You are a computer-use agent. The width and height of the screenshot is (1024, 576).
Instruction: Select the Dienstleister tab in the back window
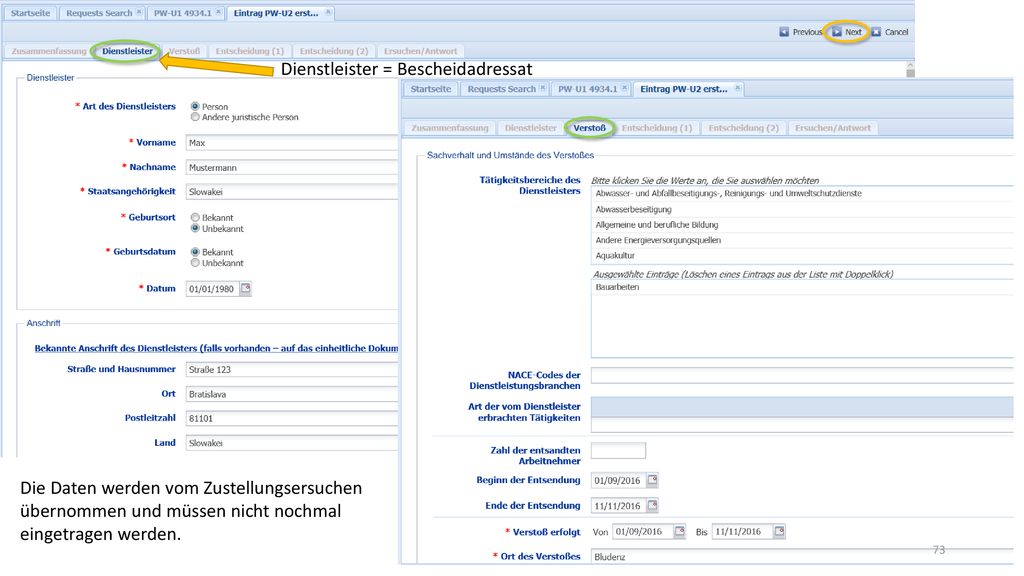click(x=127, y=51)
